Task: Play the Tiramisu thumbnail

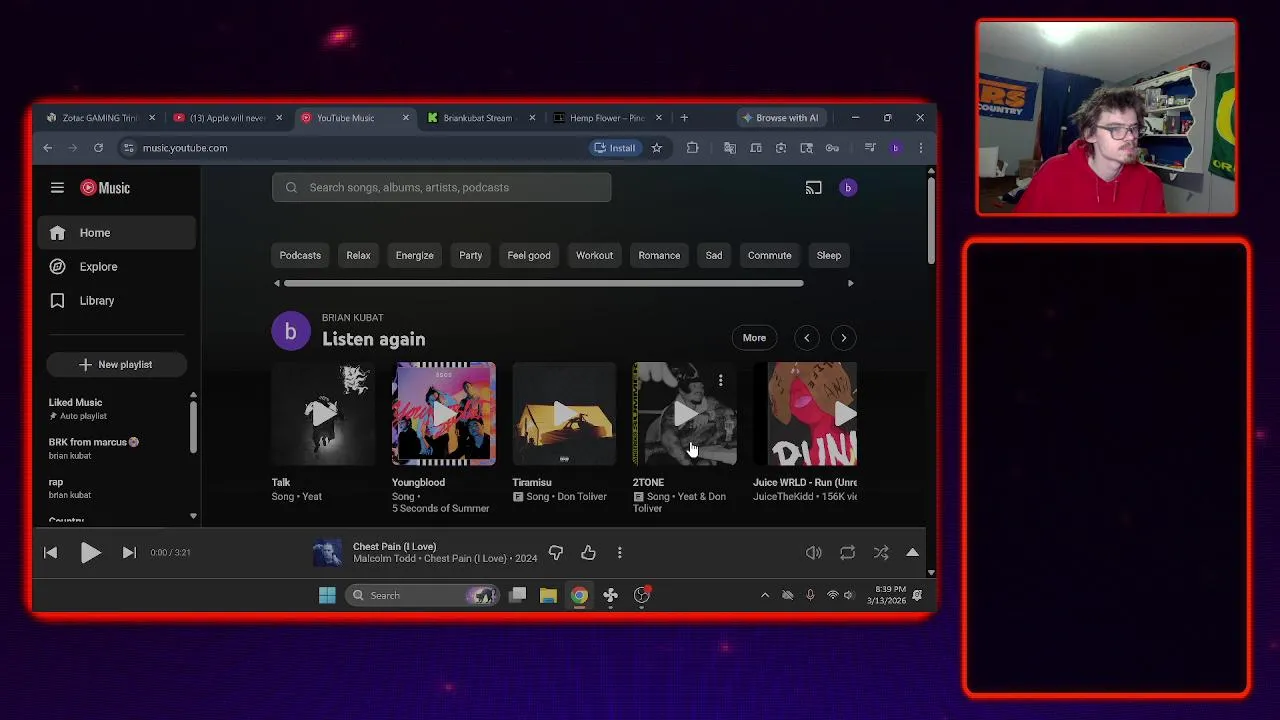Action: coord(564,414)
